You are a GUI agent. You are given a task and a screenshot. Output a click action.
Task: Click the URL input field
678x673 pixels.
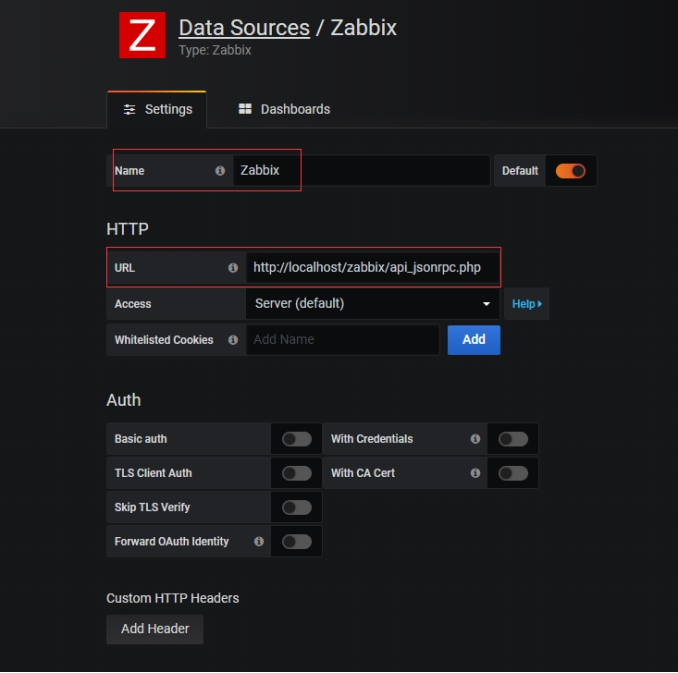pos(372,268)
